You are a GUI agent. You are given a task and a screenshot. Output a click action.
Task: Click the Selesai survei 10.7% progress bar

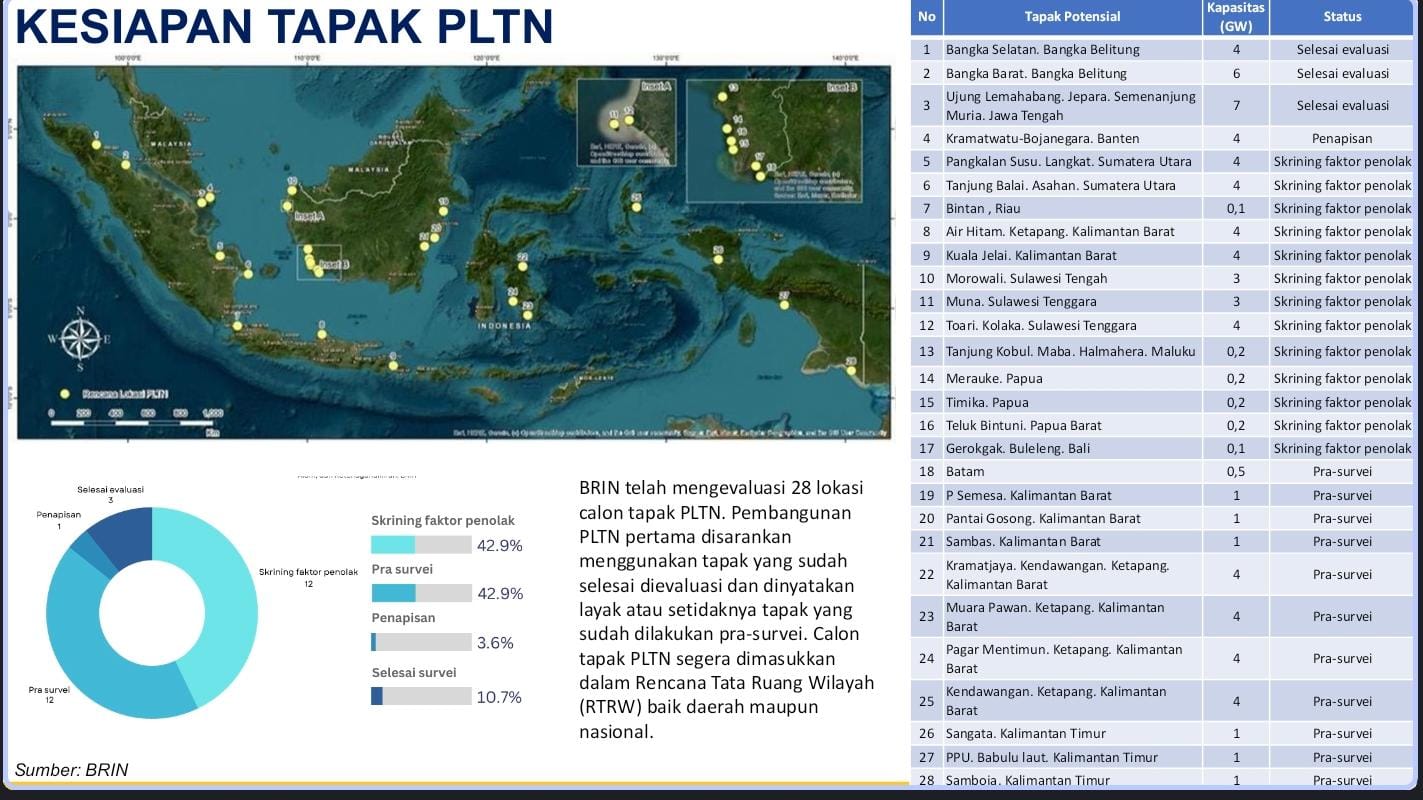pos(421,696)
